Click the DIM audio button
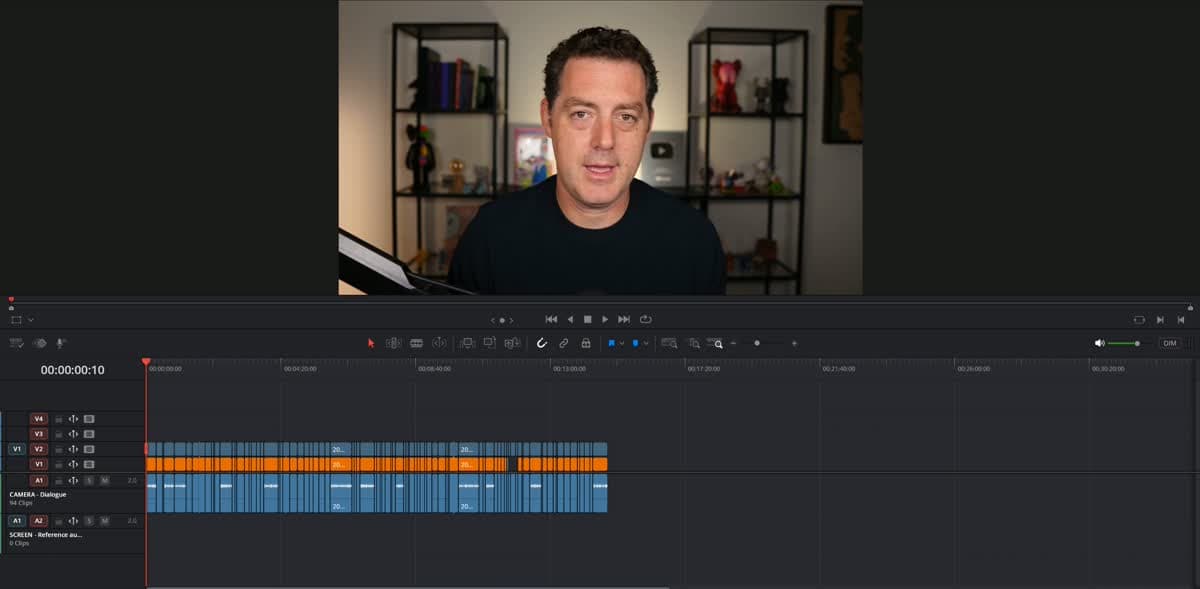The height and width of the screenshot is (589, 1200). [1170, 343]
